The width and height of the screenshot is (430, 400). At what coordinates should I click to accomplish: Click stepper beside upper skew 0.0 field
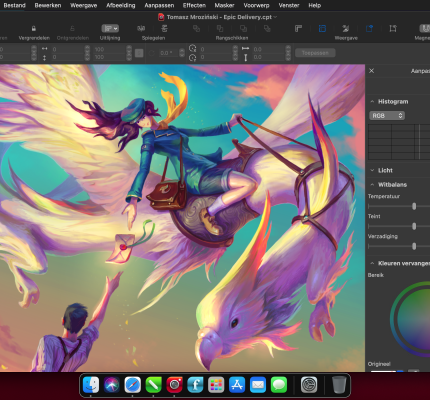click(x=288, y=49)
